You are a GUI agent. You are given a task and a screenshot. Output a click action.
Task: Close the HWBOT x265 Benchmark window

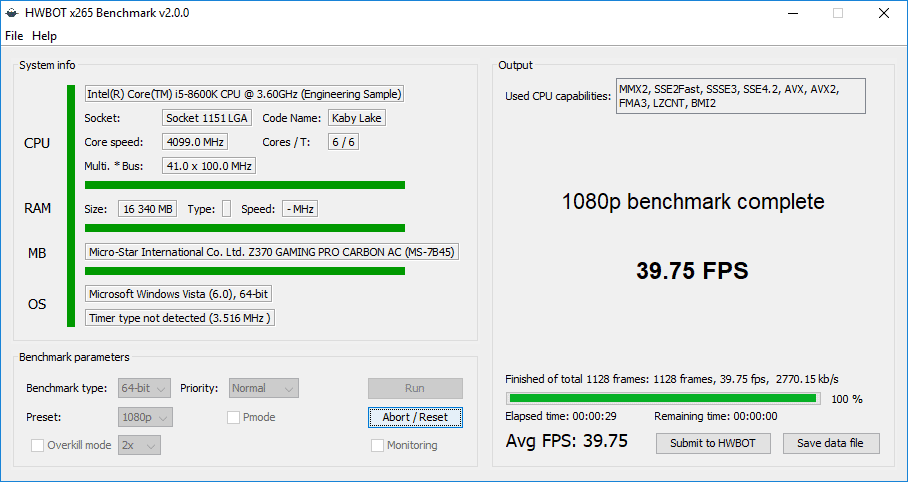coord(884,13)
